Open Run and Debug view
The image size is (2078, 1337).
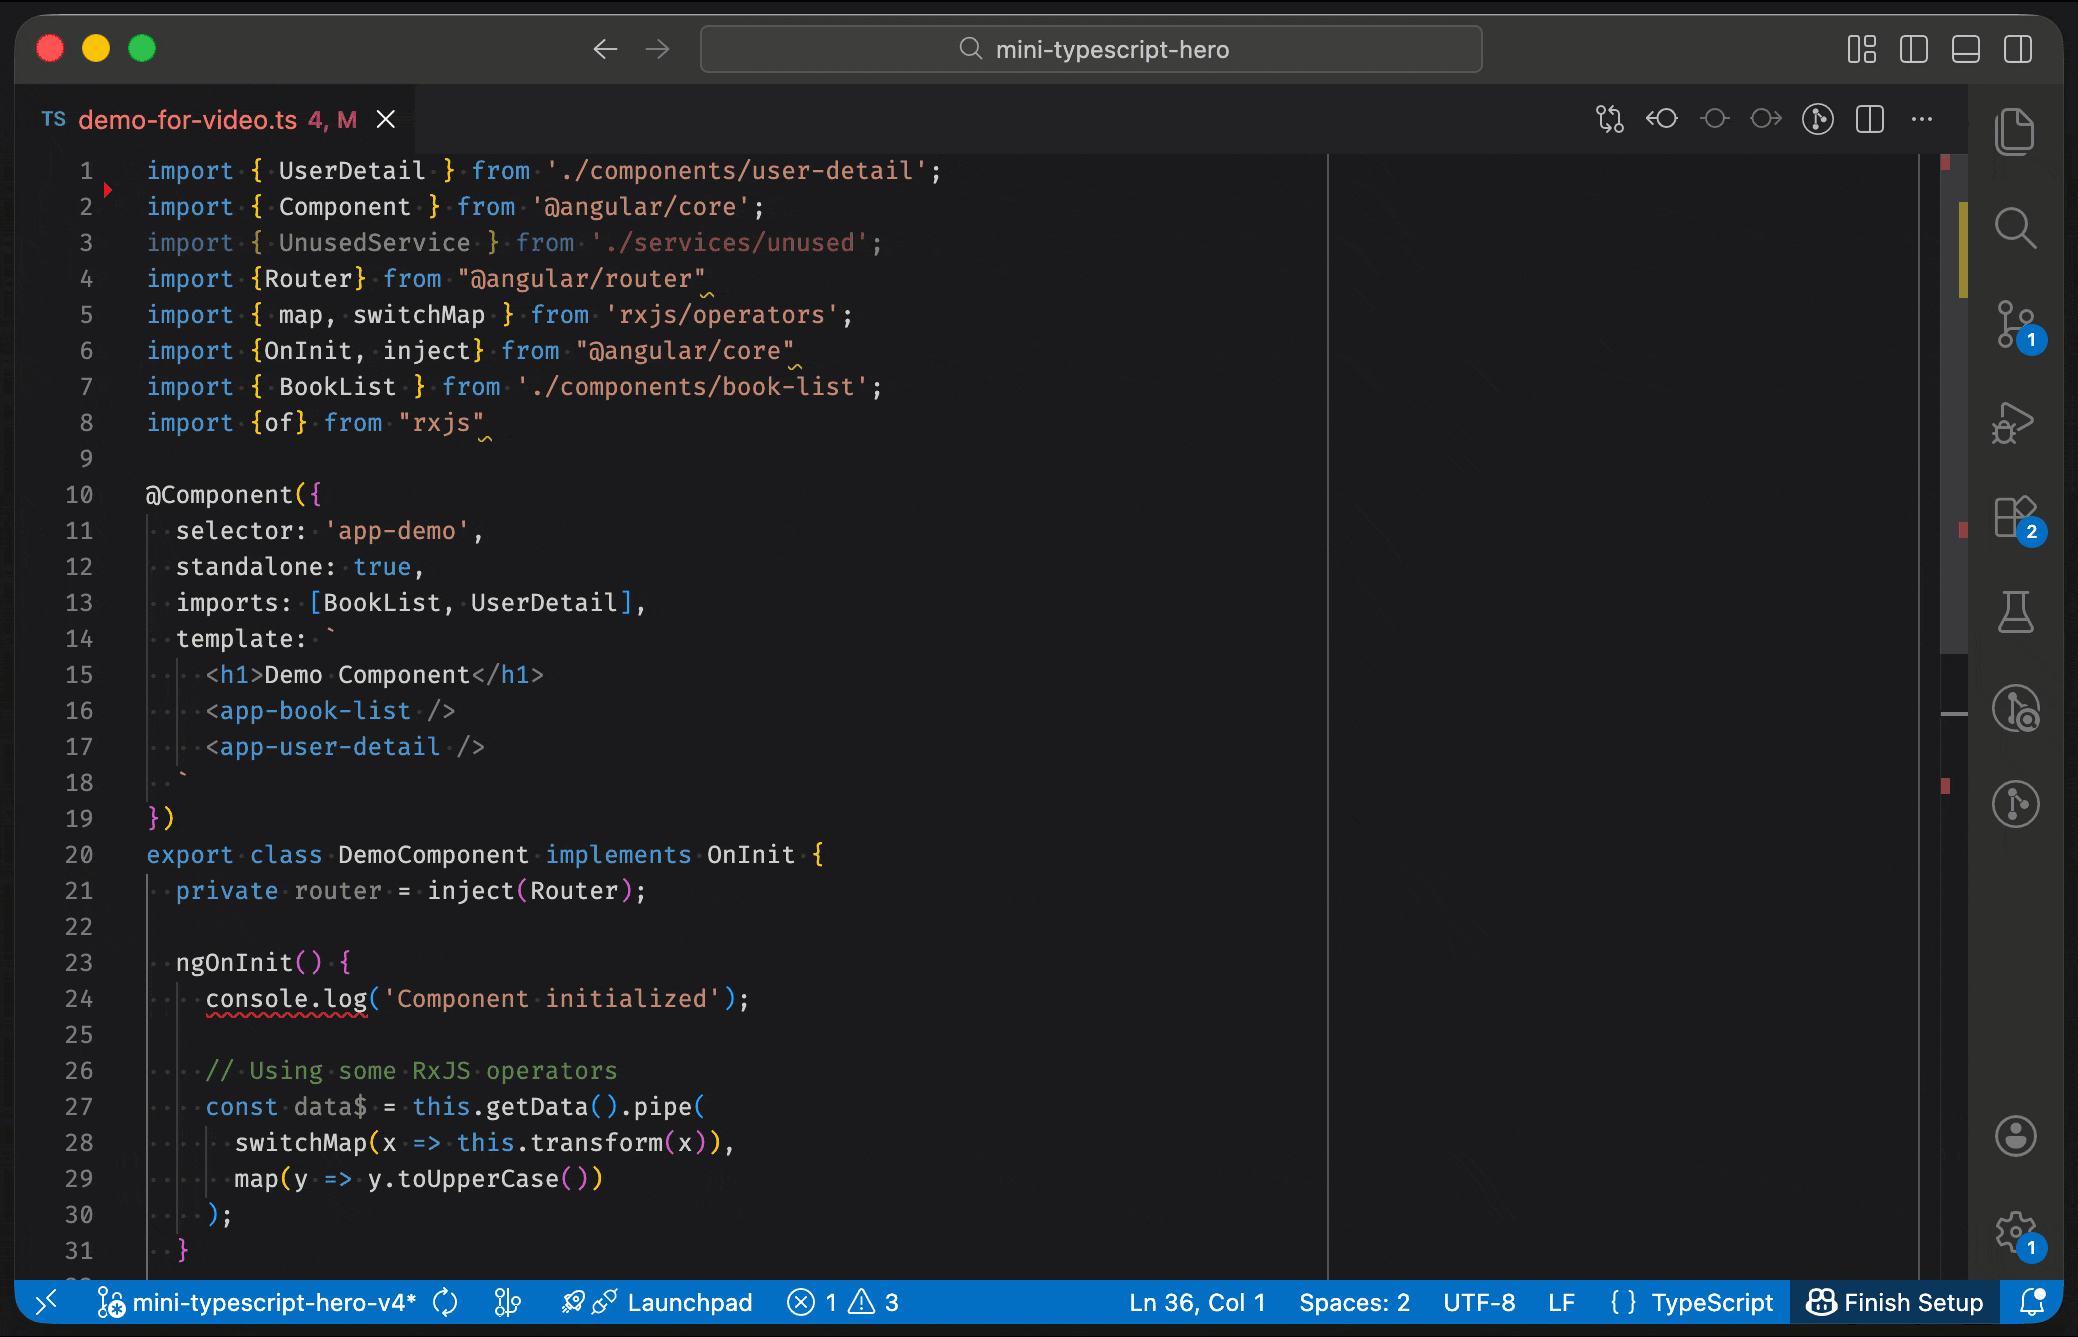2014,422
